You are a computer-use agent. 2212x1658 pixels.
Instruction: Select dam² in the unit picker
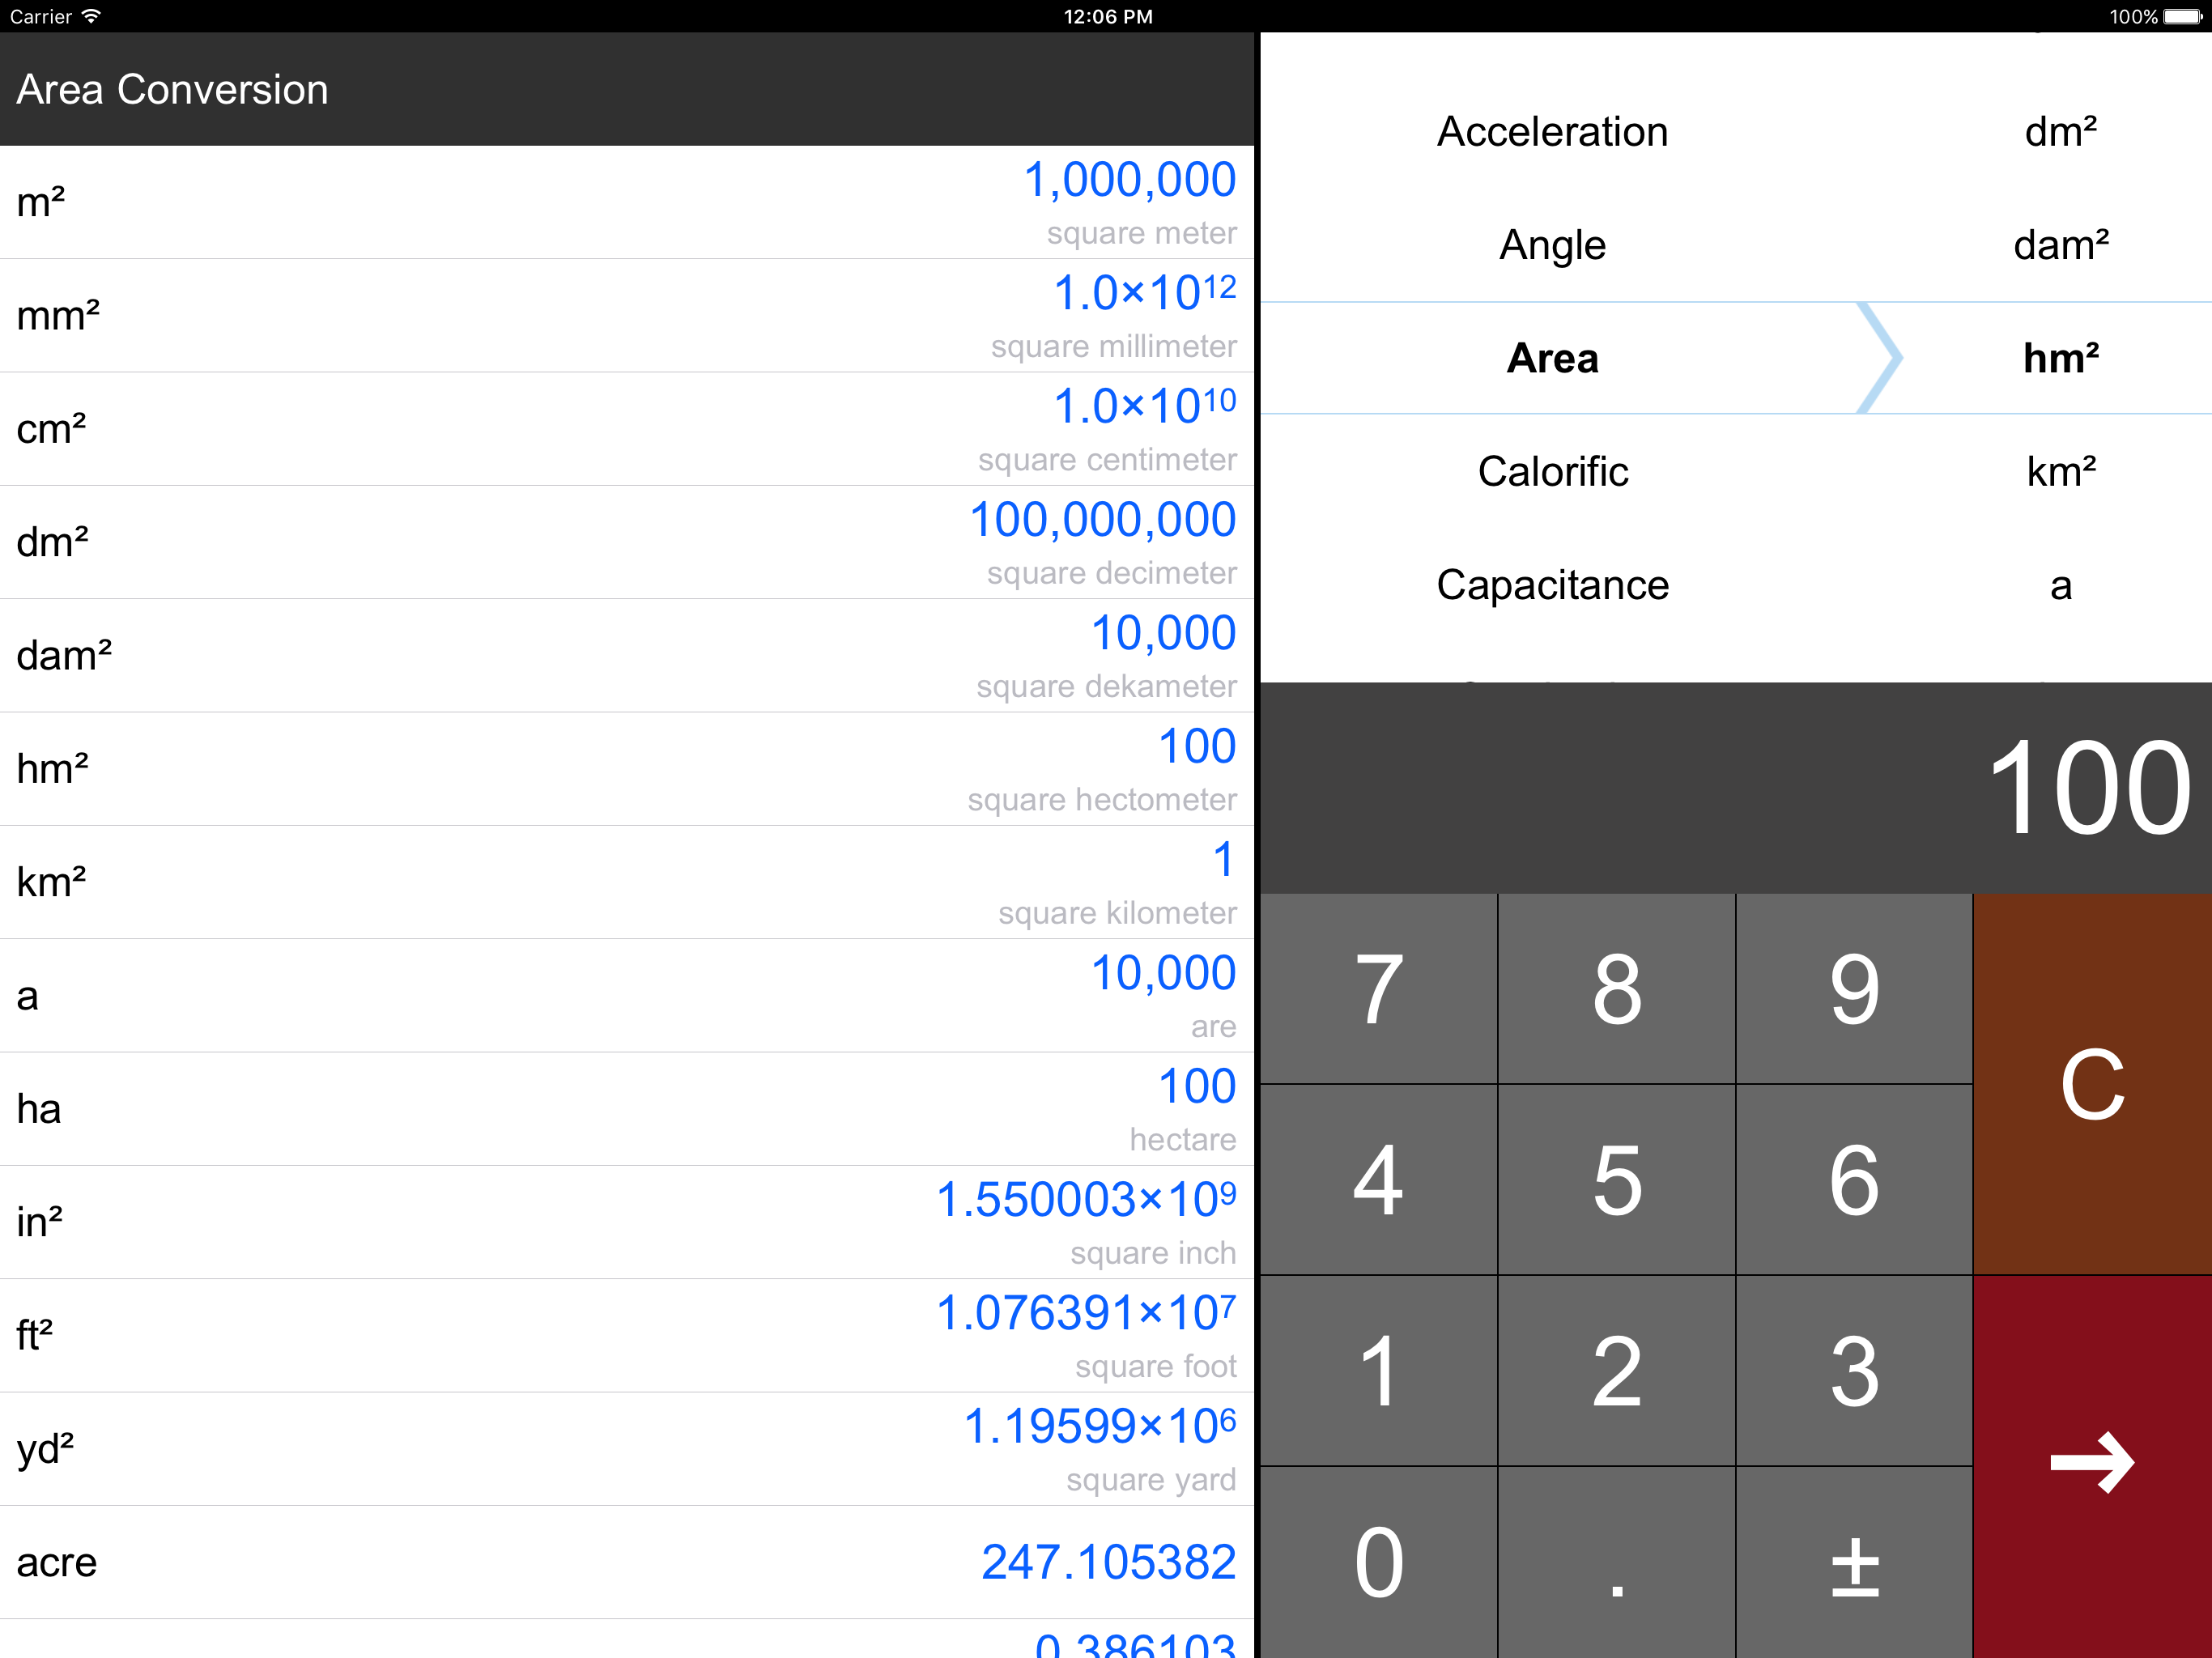pyautogui.click(x=2060, y=245)
